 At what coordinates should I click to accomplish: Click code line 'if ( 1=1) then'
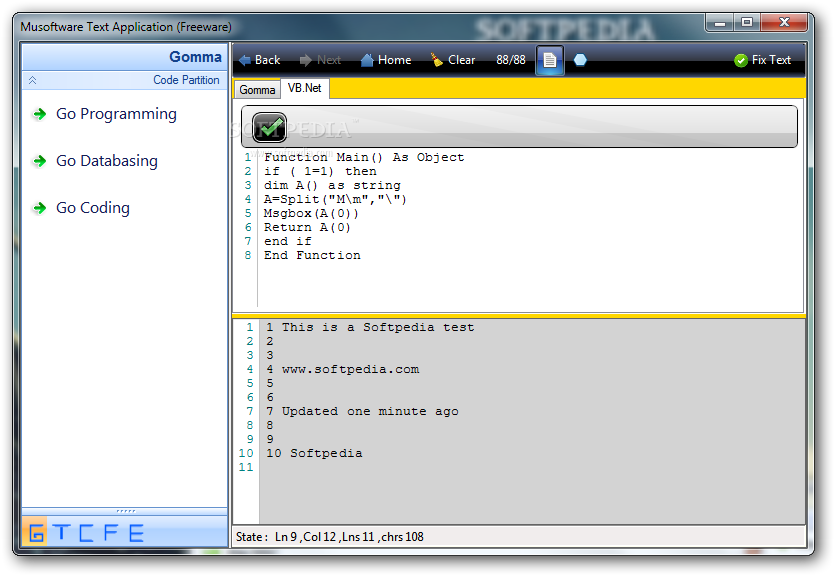pyautogui.click(x=320, y=171)
